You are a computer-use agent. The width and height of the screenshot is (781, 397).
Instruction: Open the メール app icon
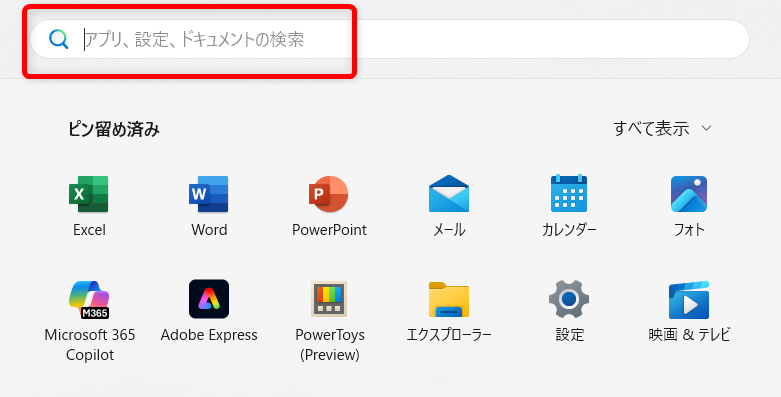tap(449, 194)
